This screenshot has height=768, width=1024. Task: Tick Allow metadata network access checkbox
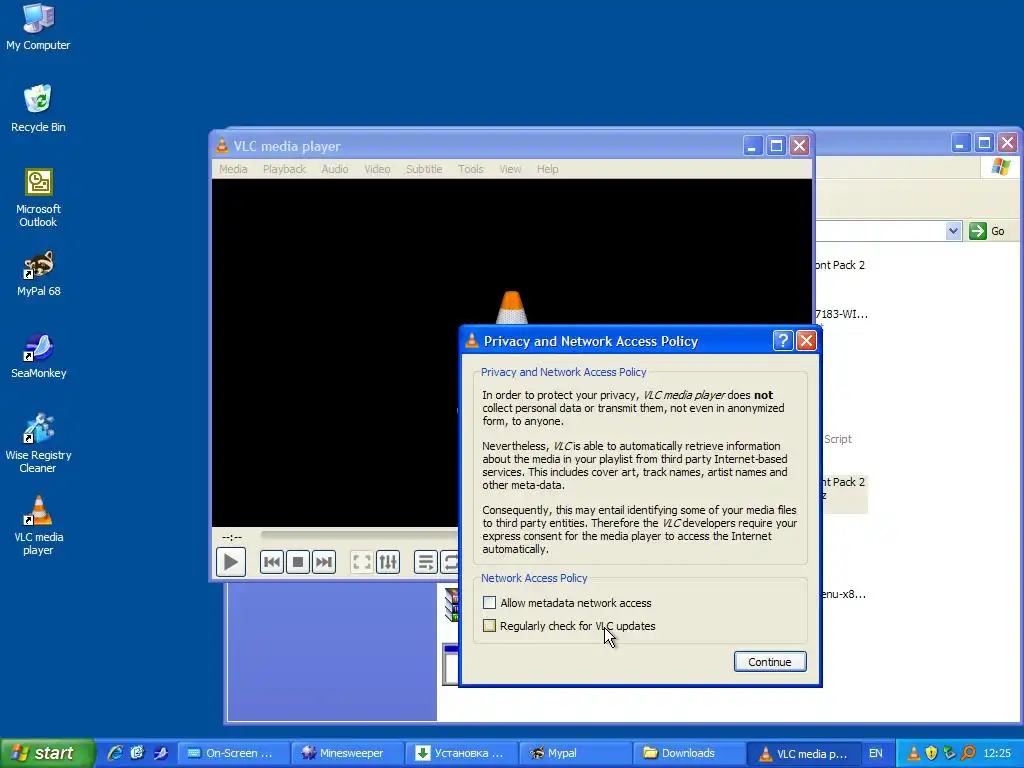[489, 603]
